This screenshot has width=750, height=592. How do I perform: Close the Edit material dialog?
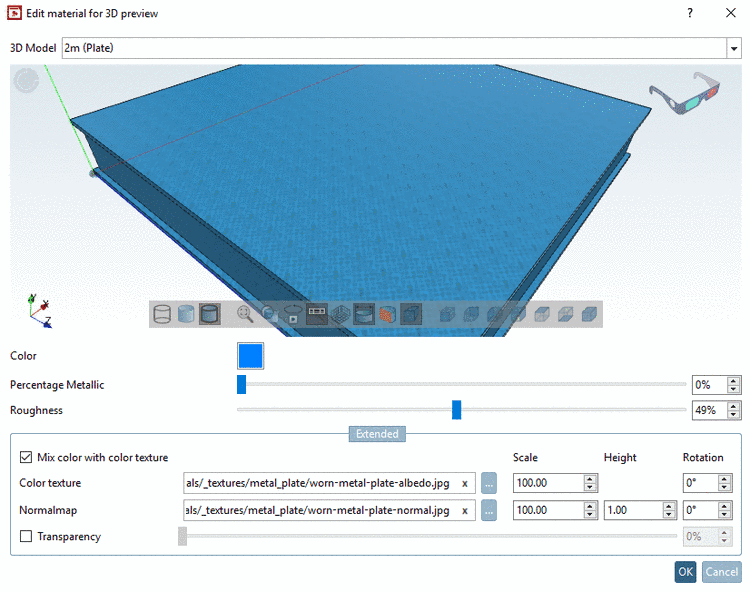point(730,13)
